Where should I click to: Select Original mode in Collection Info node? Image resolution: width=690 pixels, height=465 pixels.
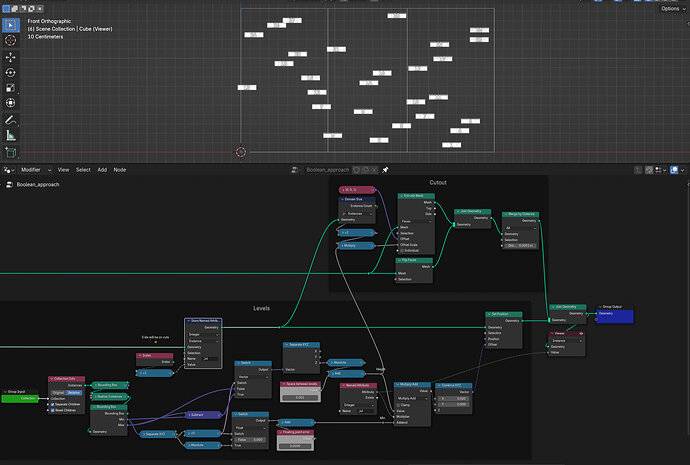58,392
